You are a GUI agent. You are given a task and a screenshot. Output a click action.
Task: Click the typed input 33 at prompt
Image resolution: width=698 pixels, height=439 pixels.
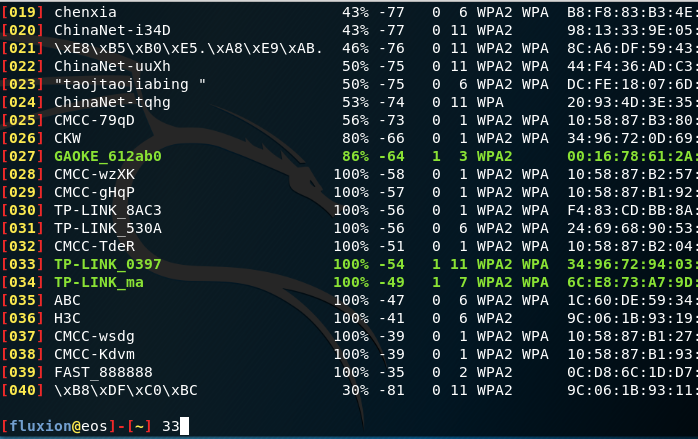click(170, 427)
